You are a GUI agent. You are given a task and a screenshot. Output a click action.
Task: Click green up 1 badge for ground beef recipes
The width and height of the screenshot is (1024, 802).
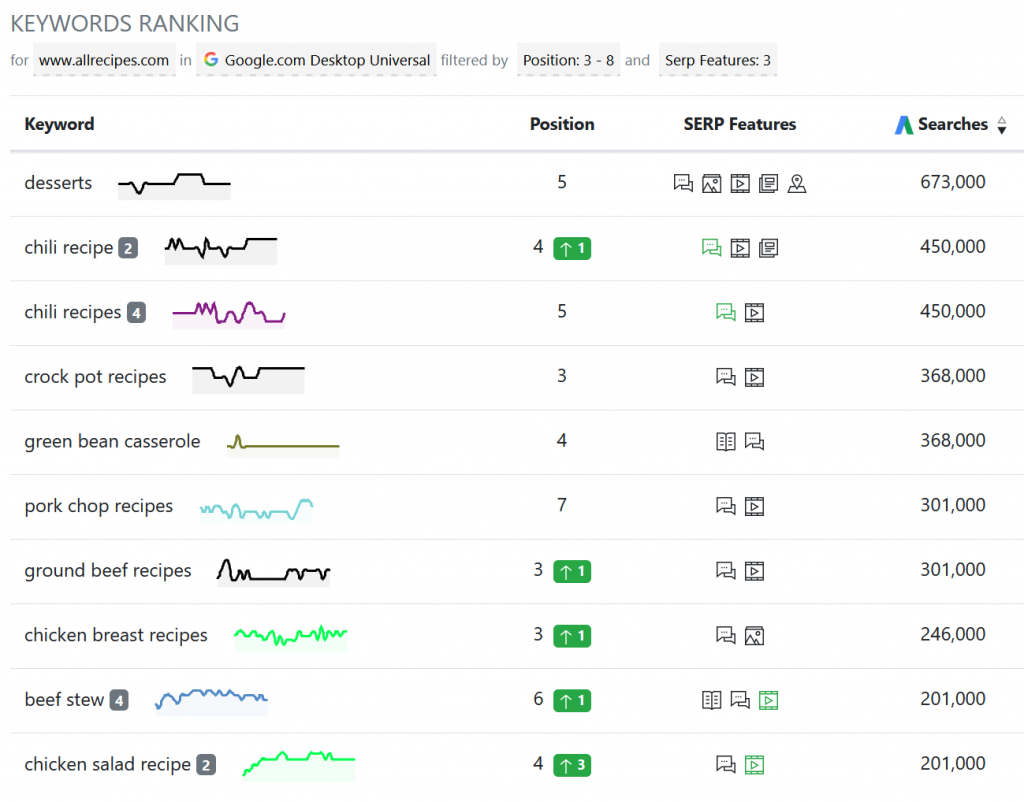pyautogui.click(x=572, y=571)
